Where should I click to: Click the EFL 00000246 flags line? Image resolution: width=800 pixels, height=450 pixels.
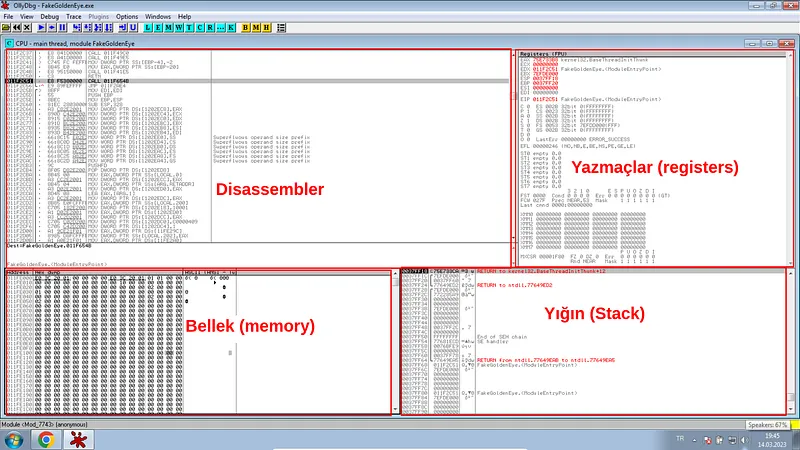(578, 146)
